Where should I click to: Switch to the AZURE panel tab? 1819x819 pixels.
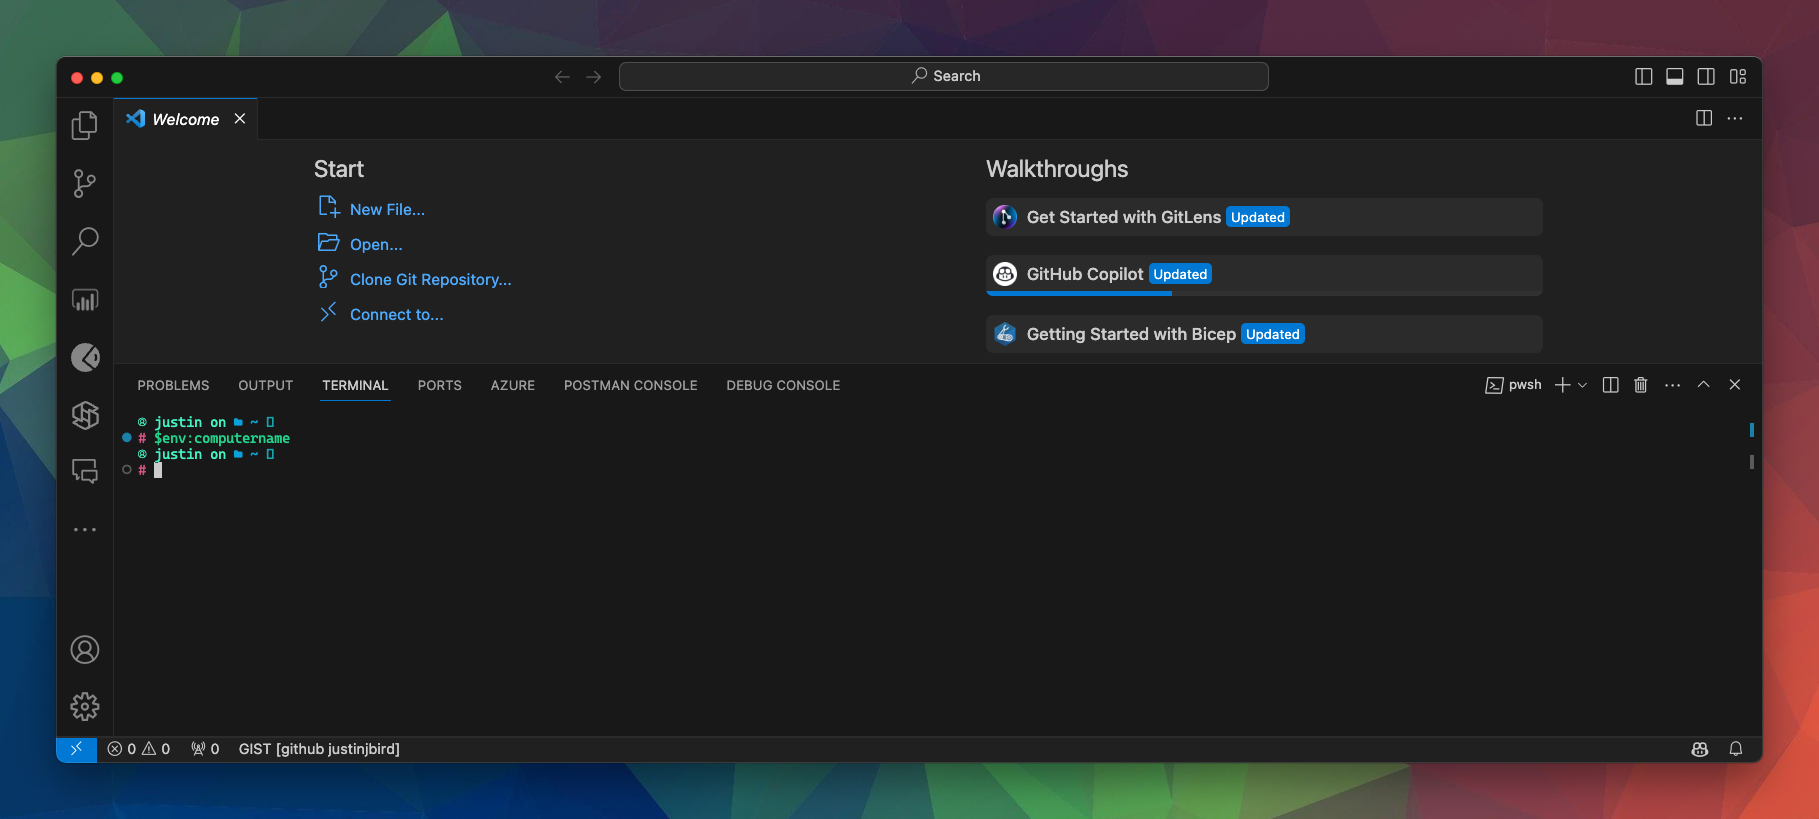click(512, 385)
